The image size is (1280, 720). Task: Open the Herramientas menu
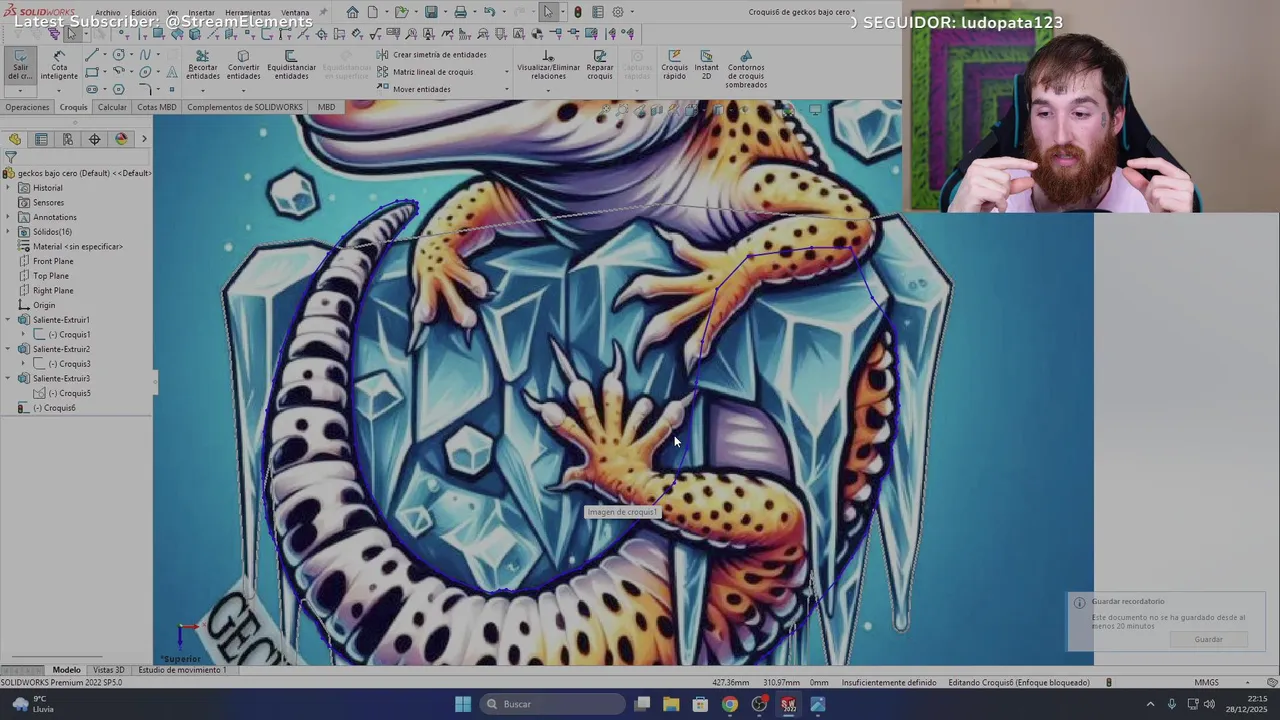[x=247, y=13]
